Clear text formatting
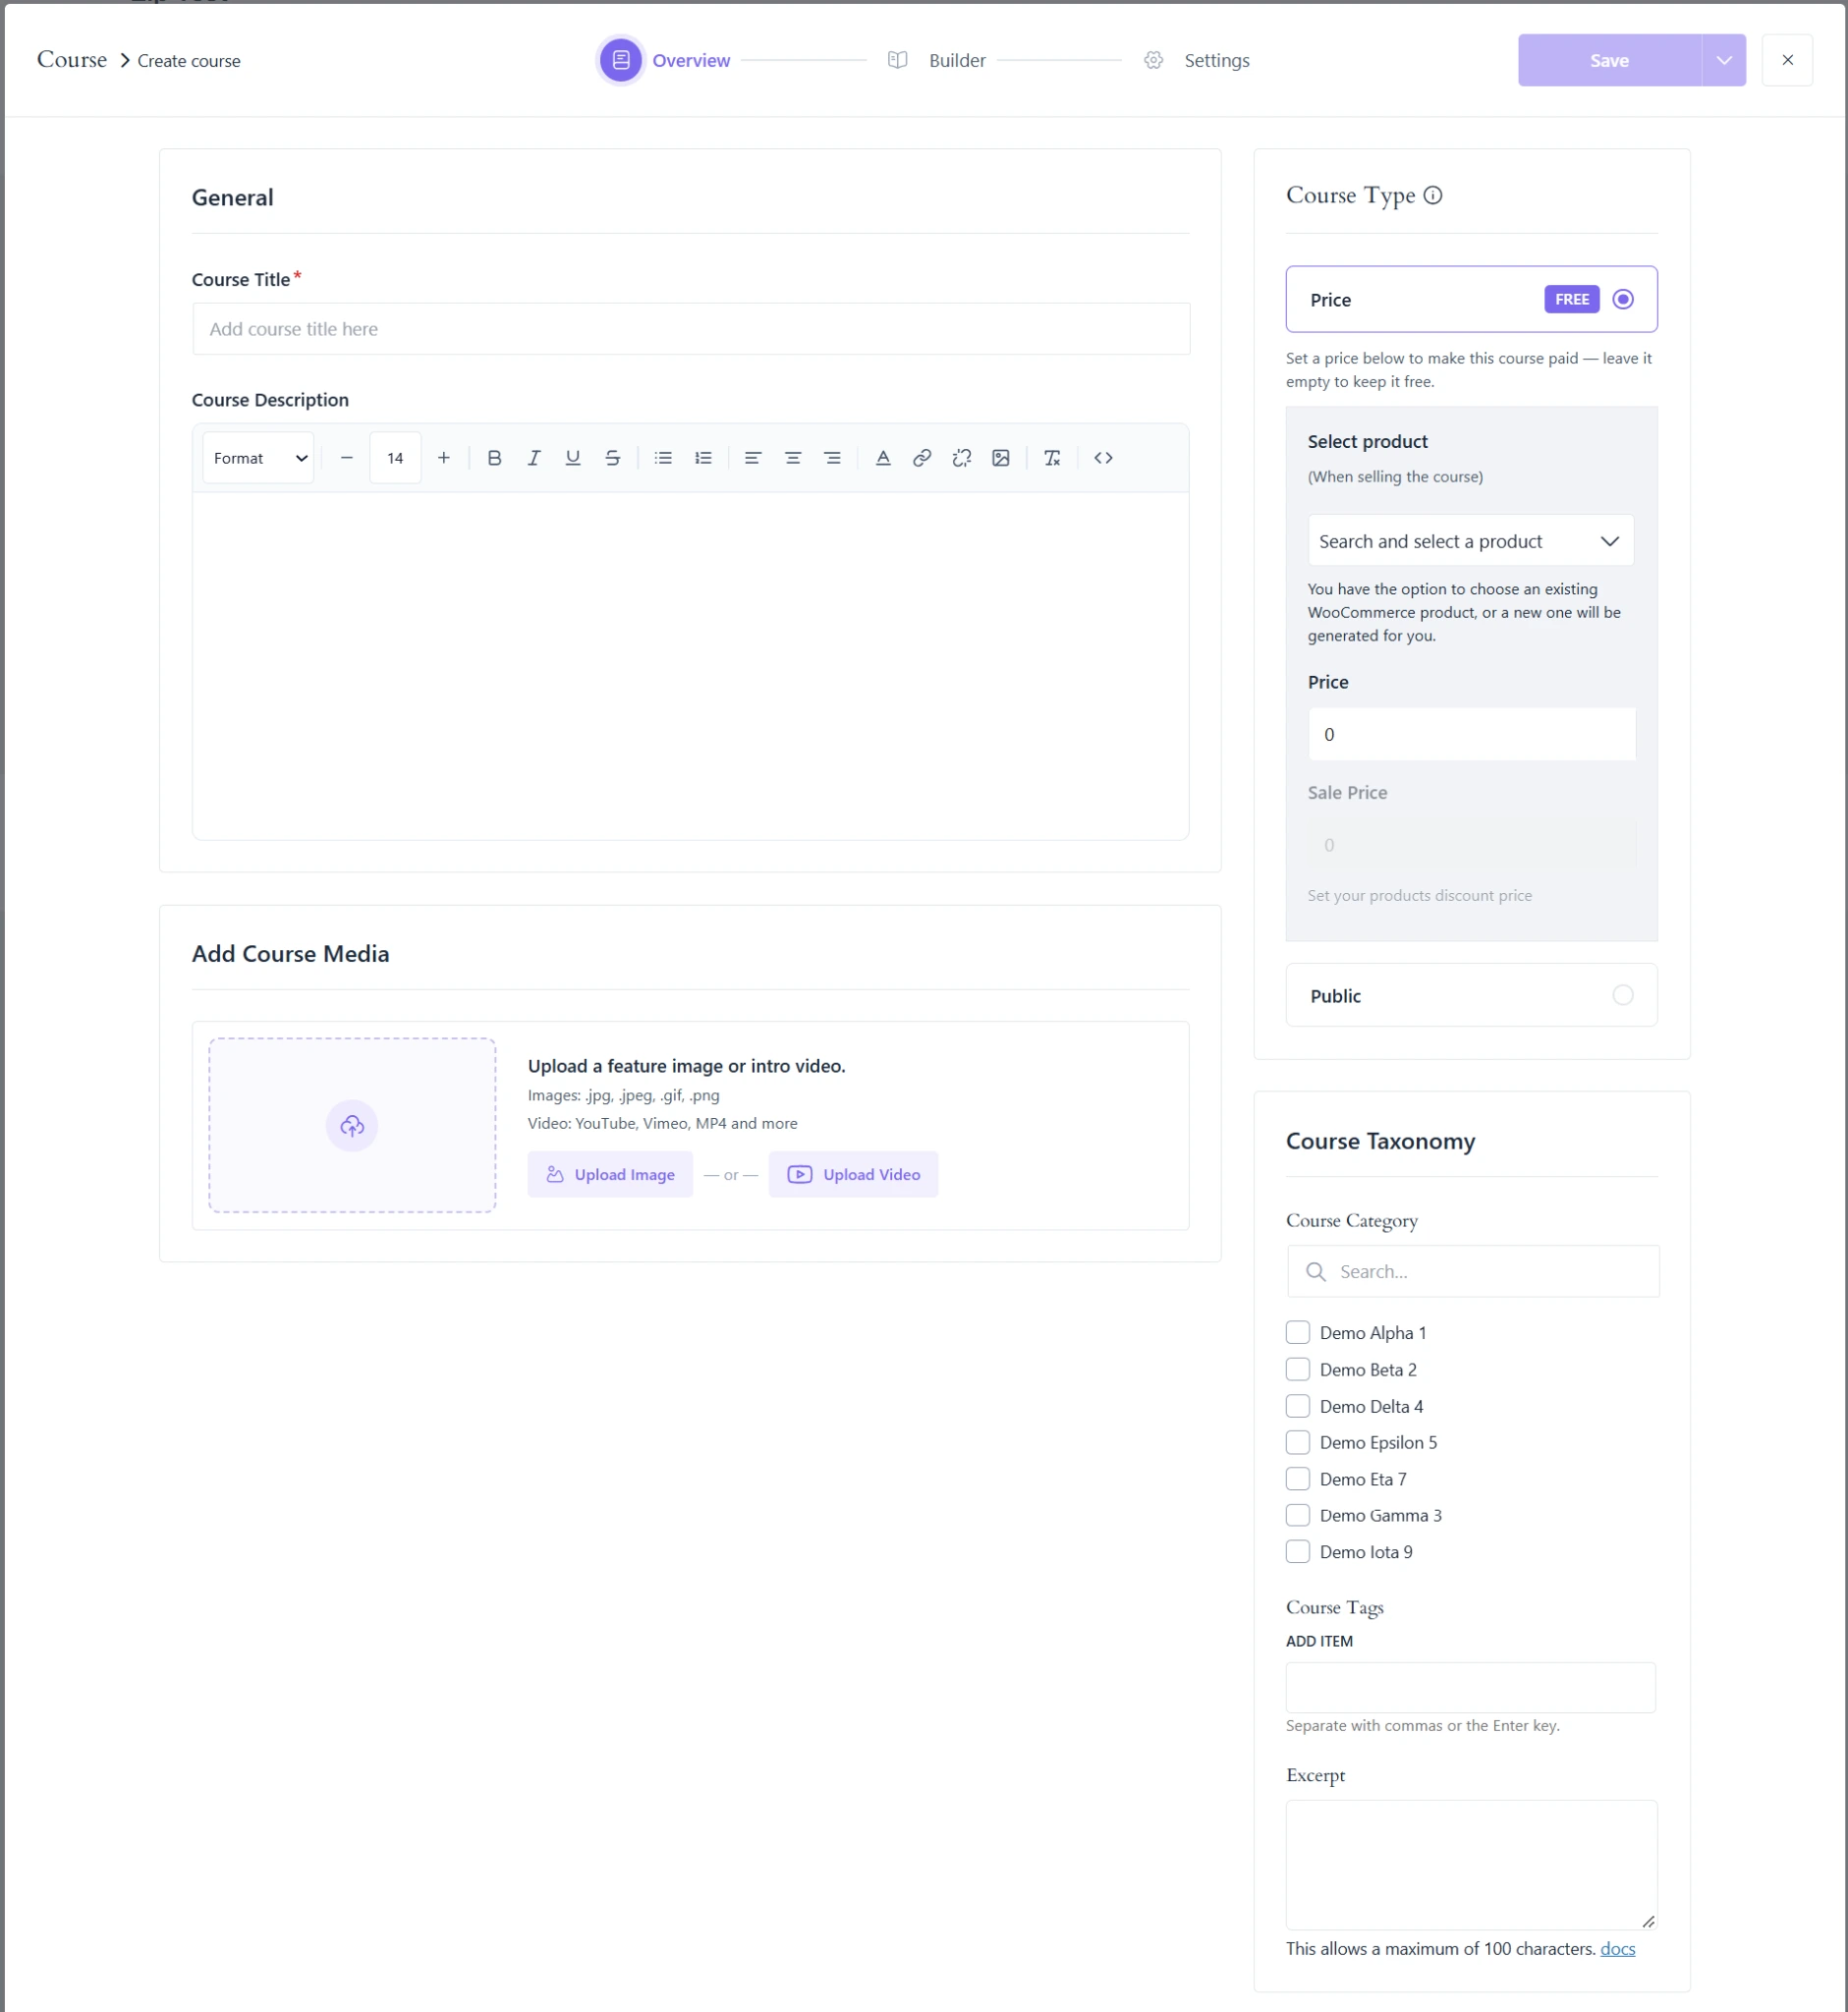 pyautogui.click(x=1052, y=458)
